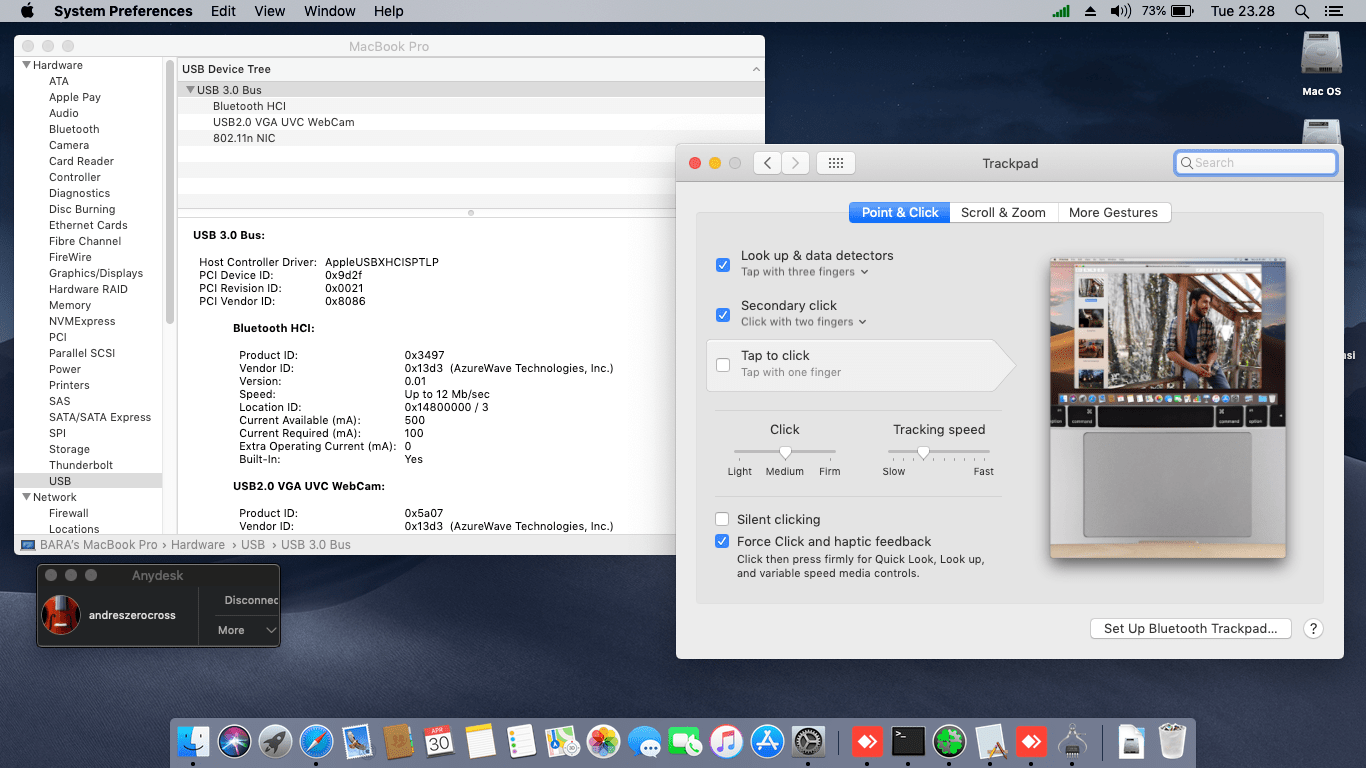Open the show all preferences grid icon

tap(835, 162)
